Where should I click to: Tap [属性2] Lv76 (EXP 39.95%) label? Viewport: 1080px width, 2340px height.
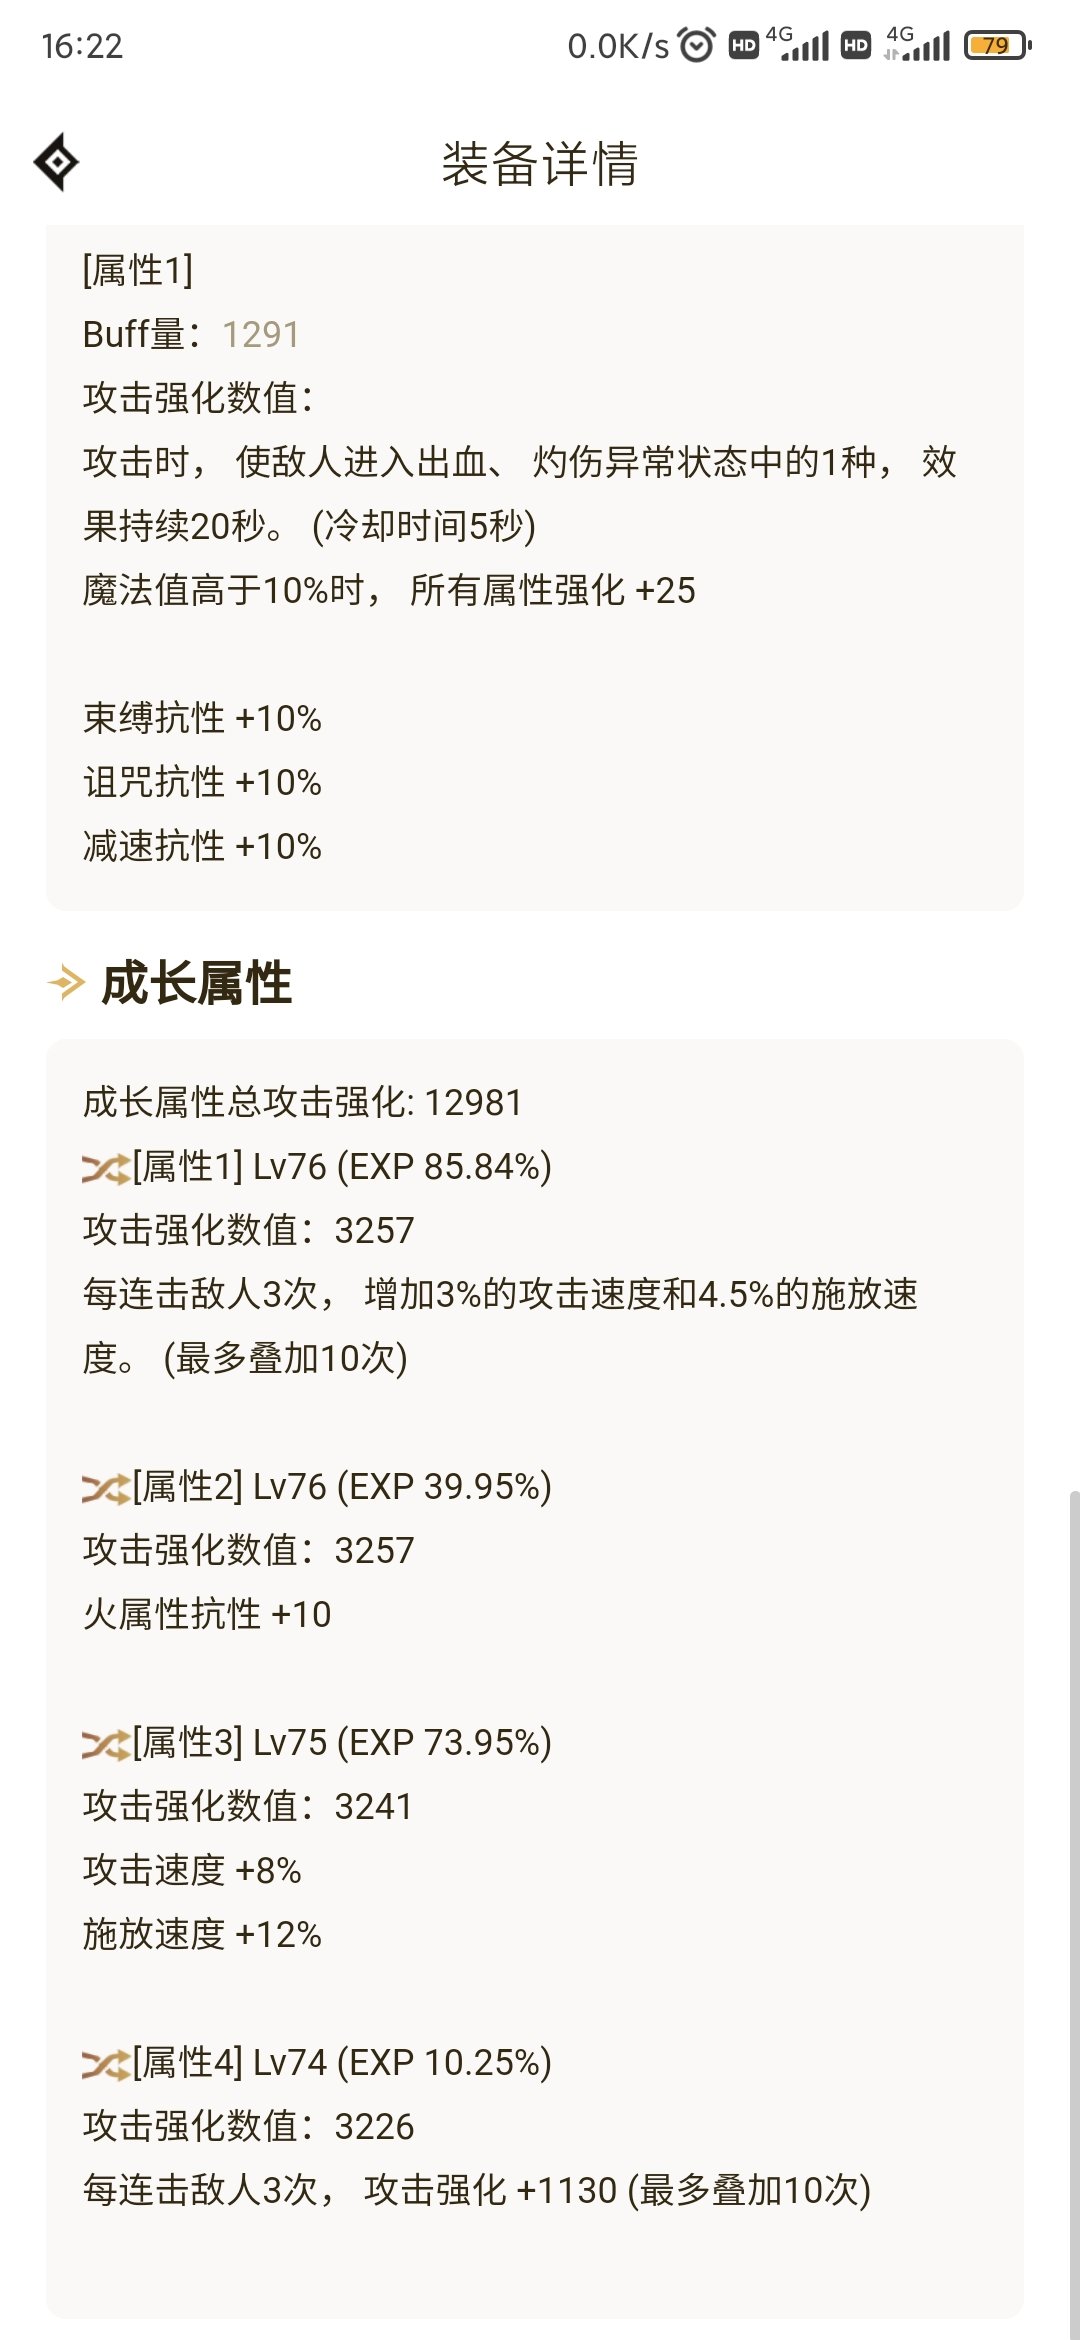342,1487
